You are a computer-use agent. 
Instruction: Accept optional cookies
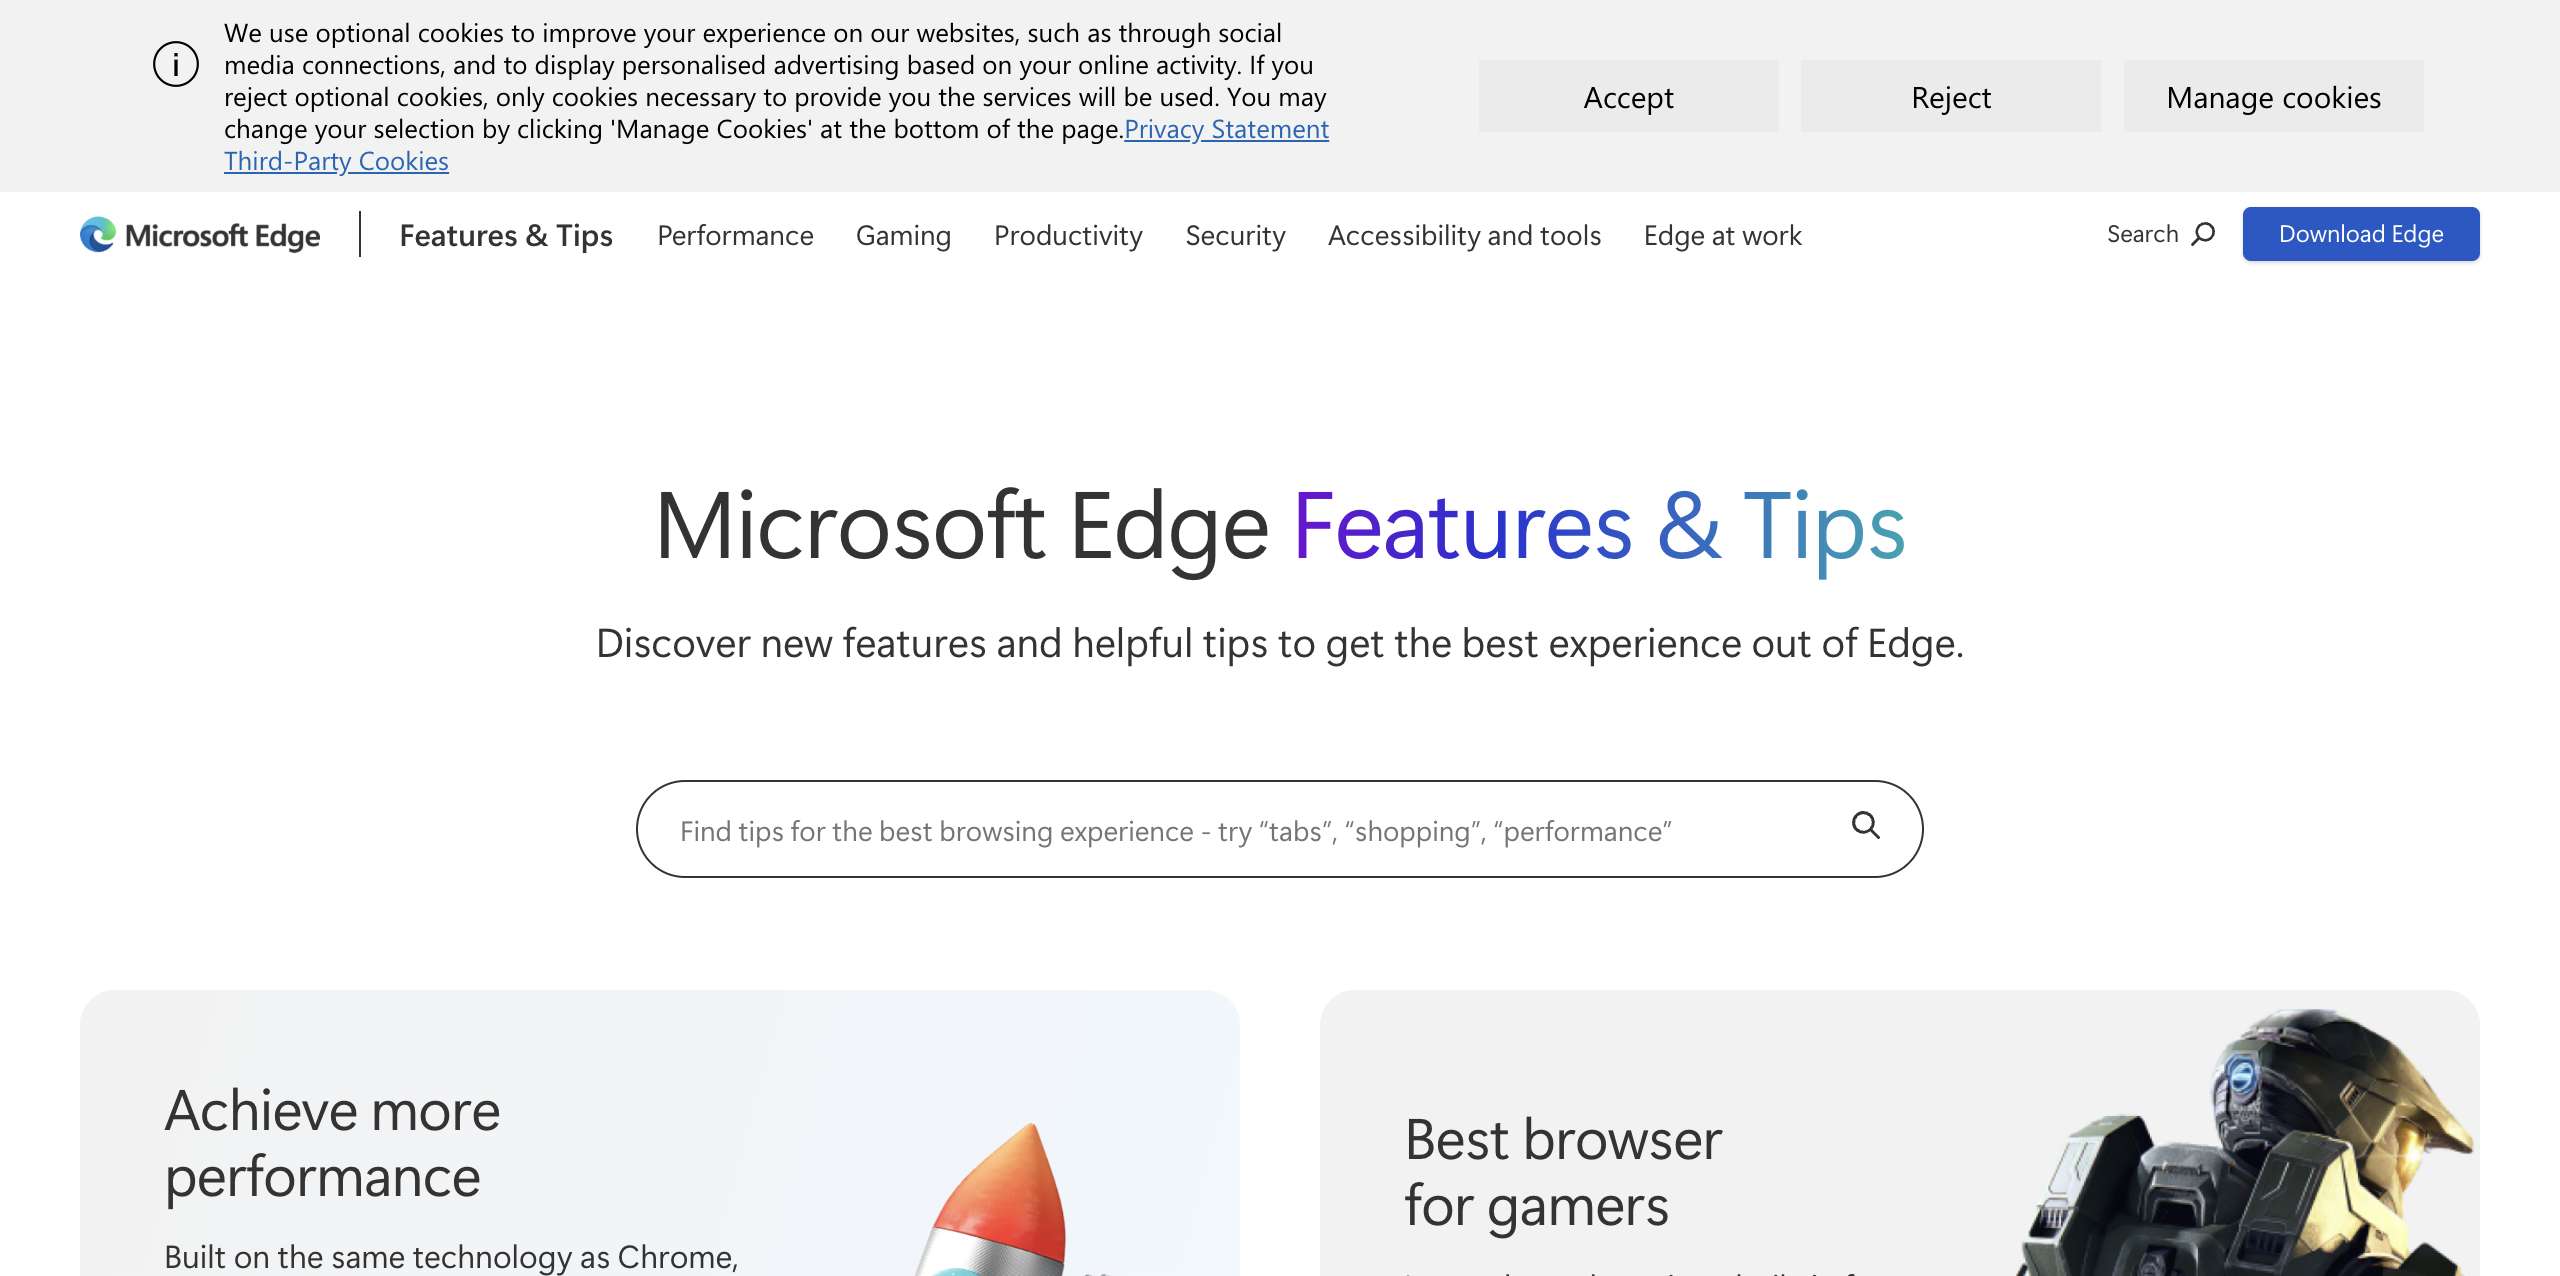point(1628,97)
